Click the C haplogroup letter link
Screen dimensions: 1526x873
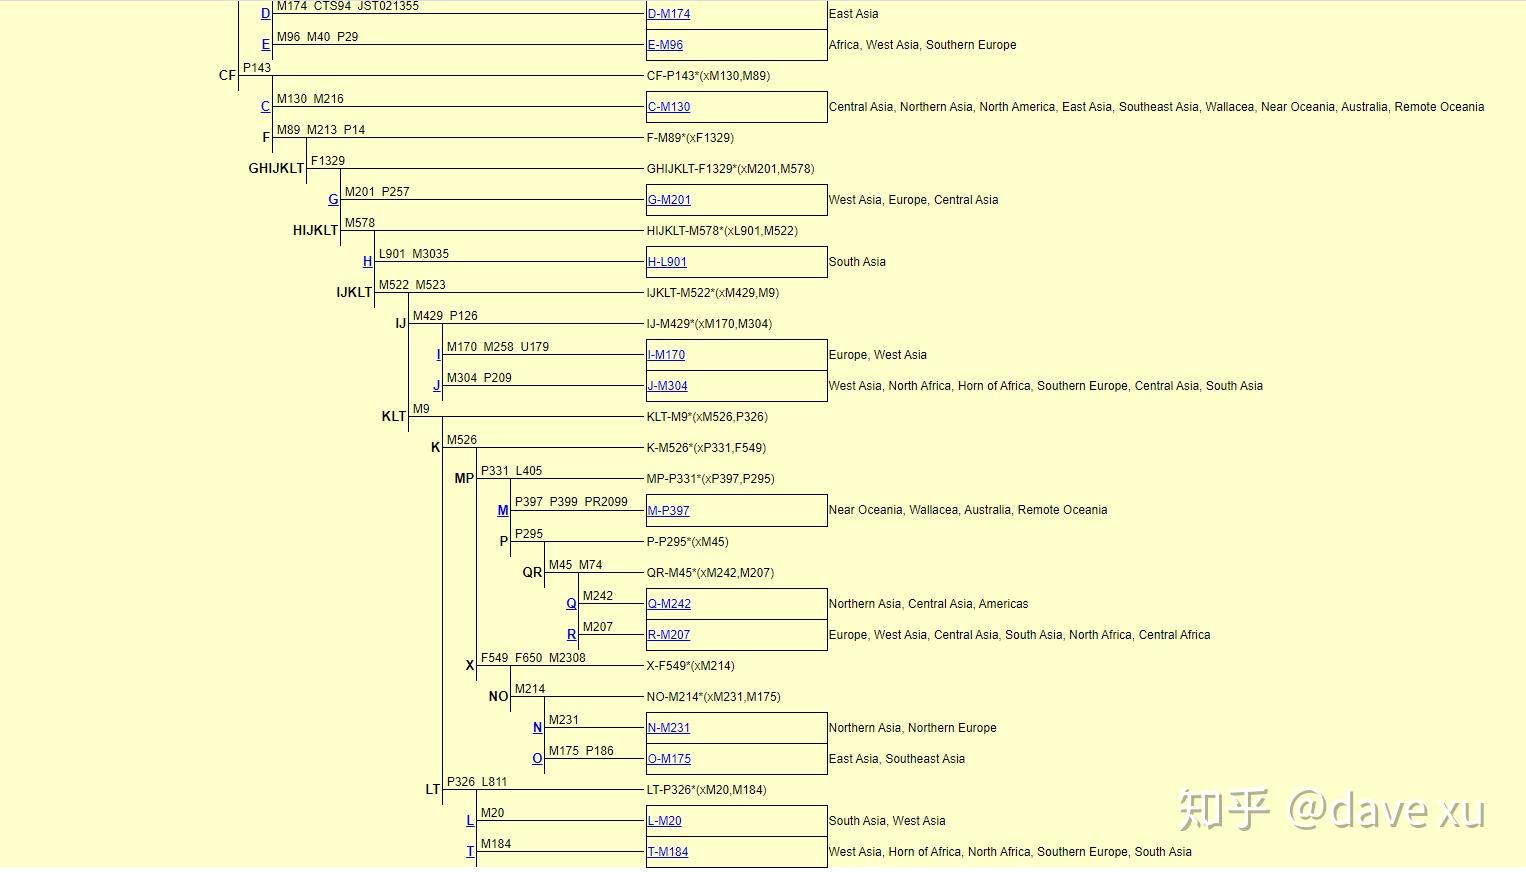(x=265, y=106)
